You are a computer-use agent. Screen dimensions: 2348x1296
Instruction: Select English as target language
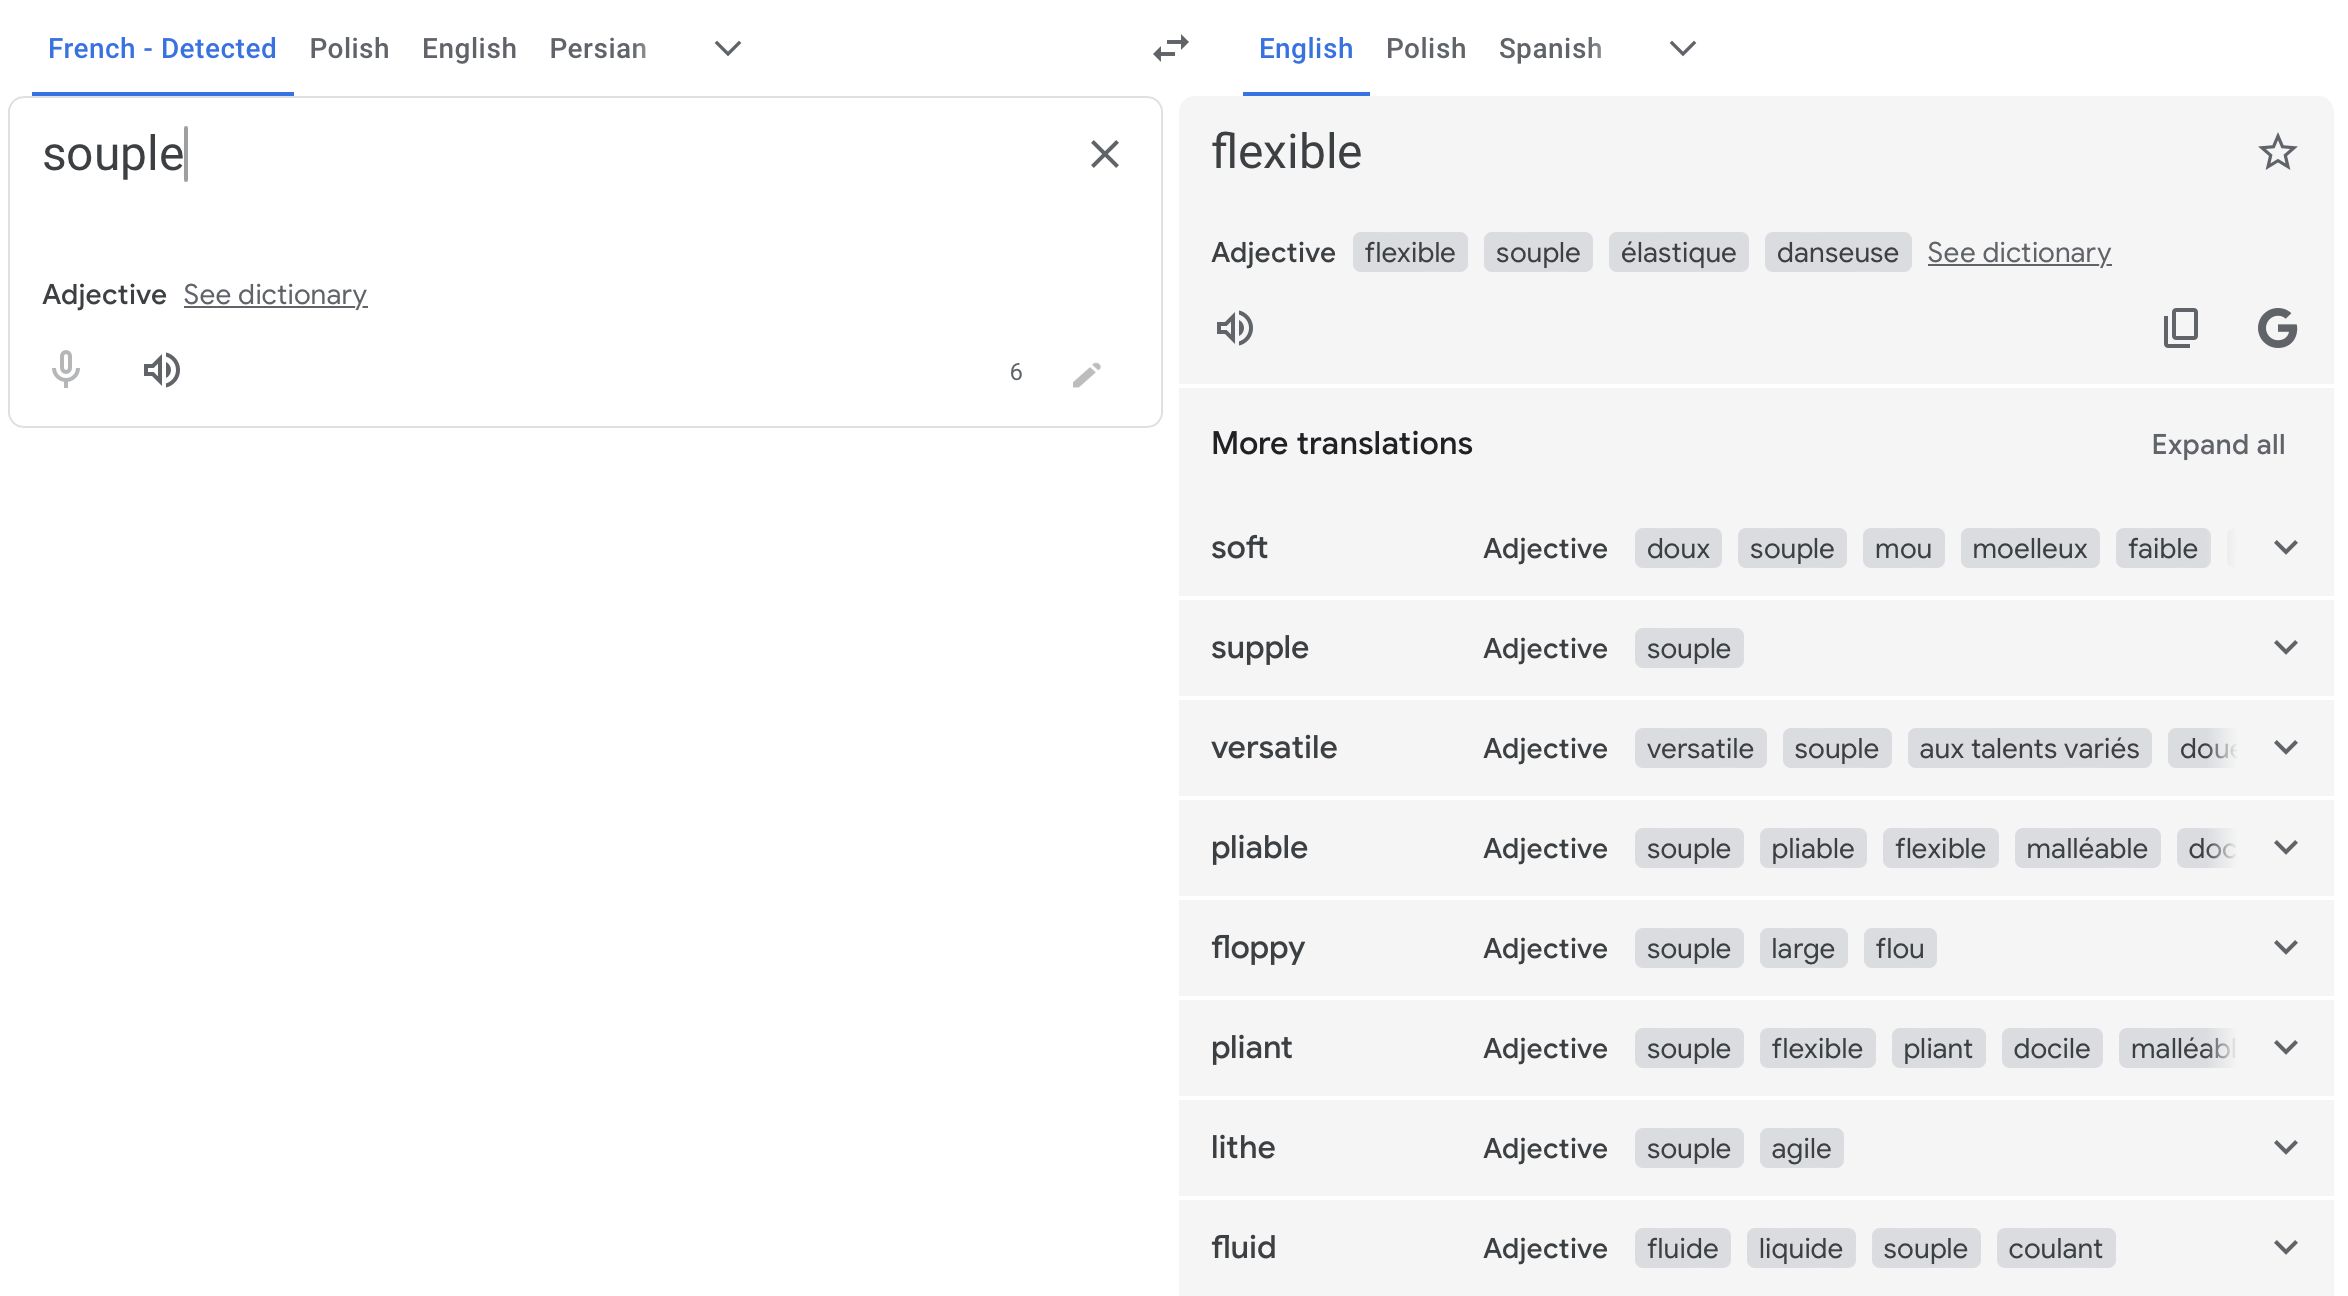pos(1306,48)
